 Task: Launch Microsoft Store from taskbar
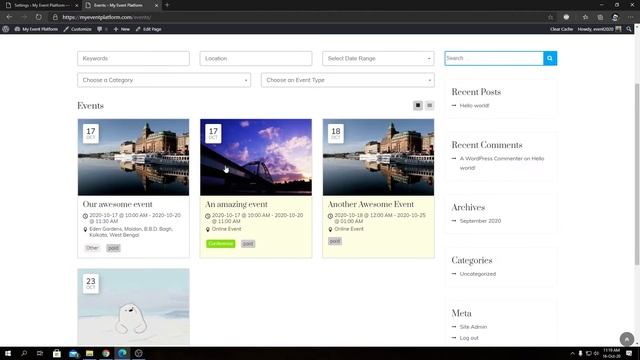click(57, 353)
